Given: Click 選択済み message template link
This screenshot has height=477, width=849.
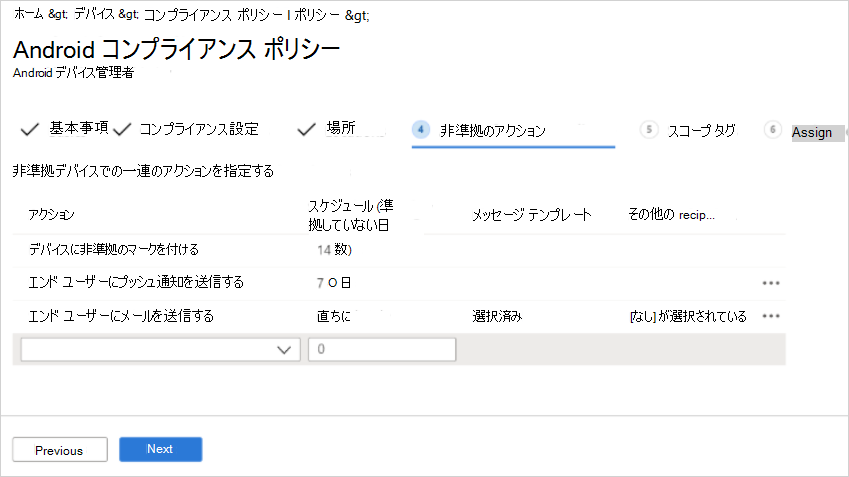Looking at the screenshot, I should (x=498, y=316).
